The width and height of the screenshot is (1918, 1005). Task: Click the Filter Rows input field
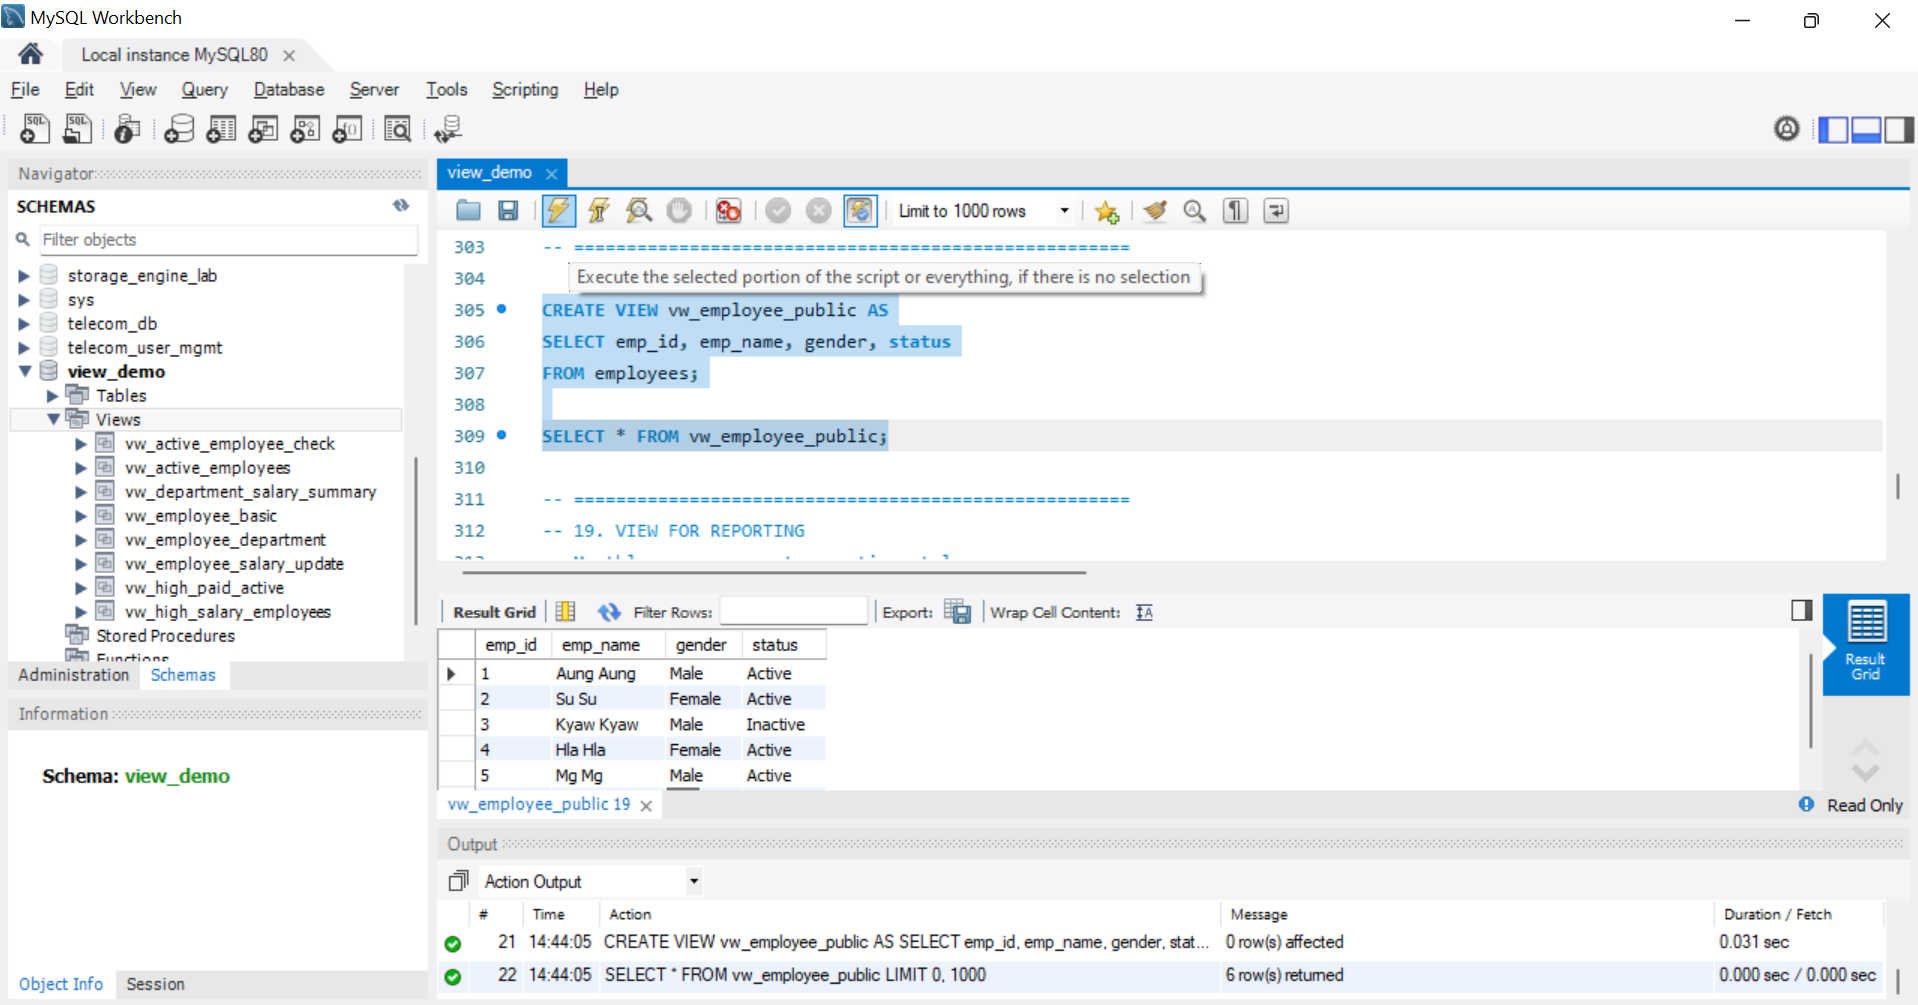793,611
